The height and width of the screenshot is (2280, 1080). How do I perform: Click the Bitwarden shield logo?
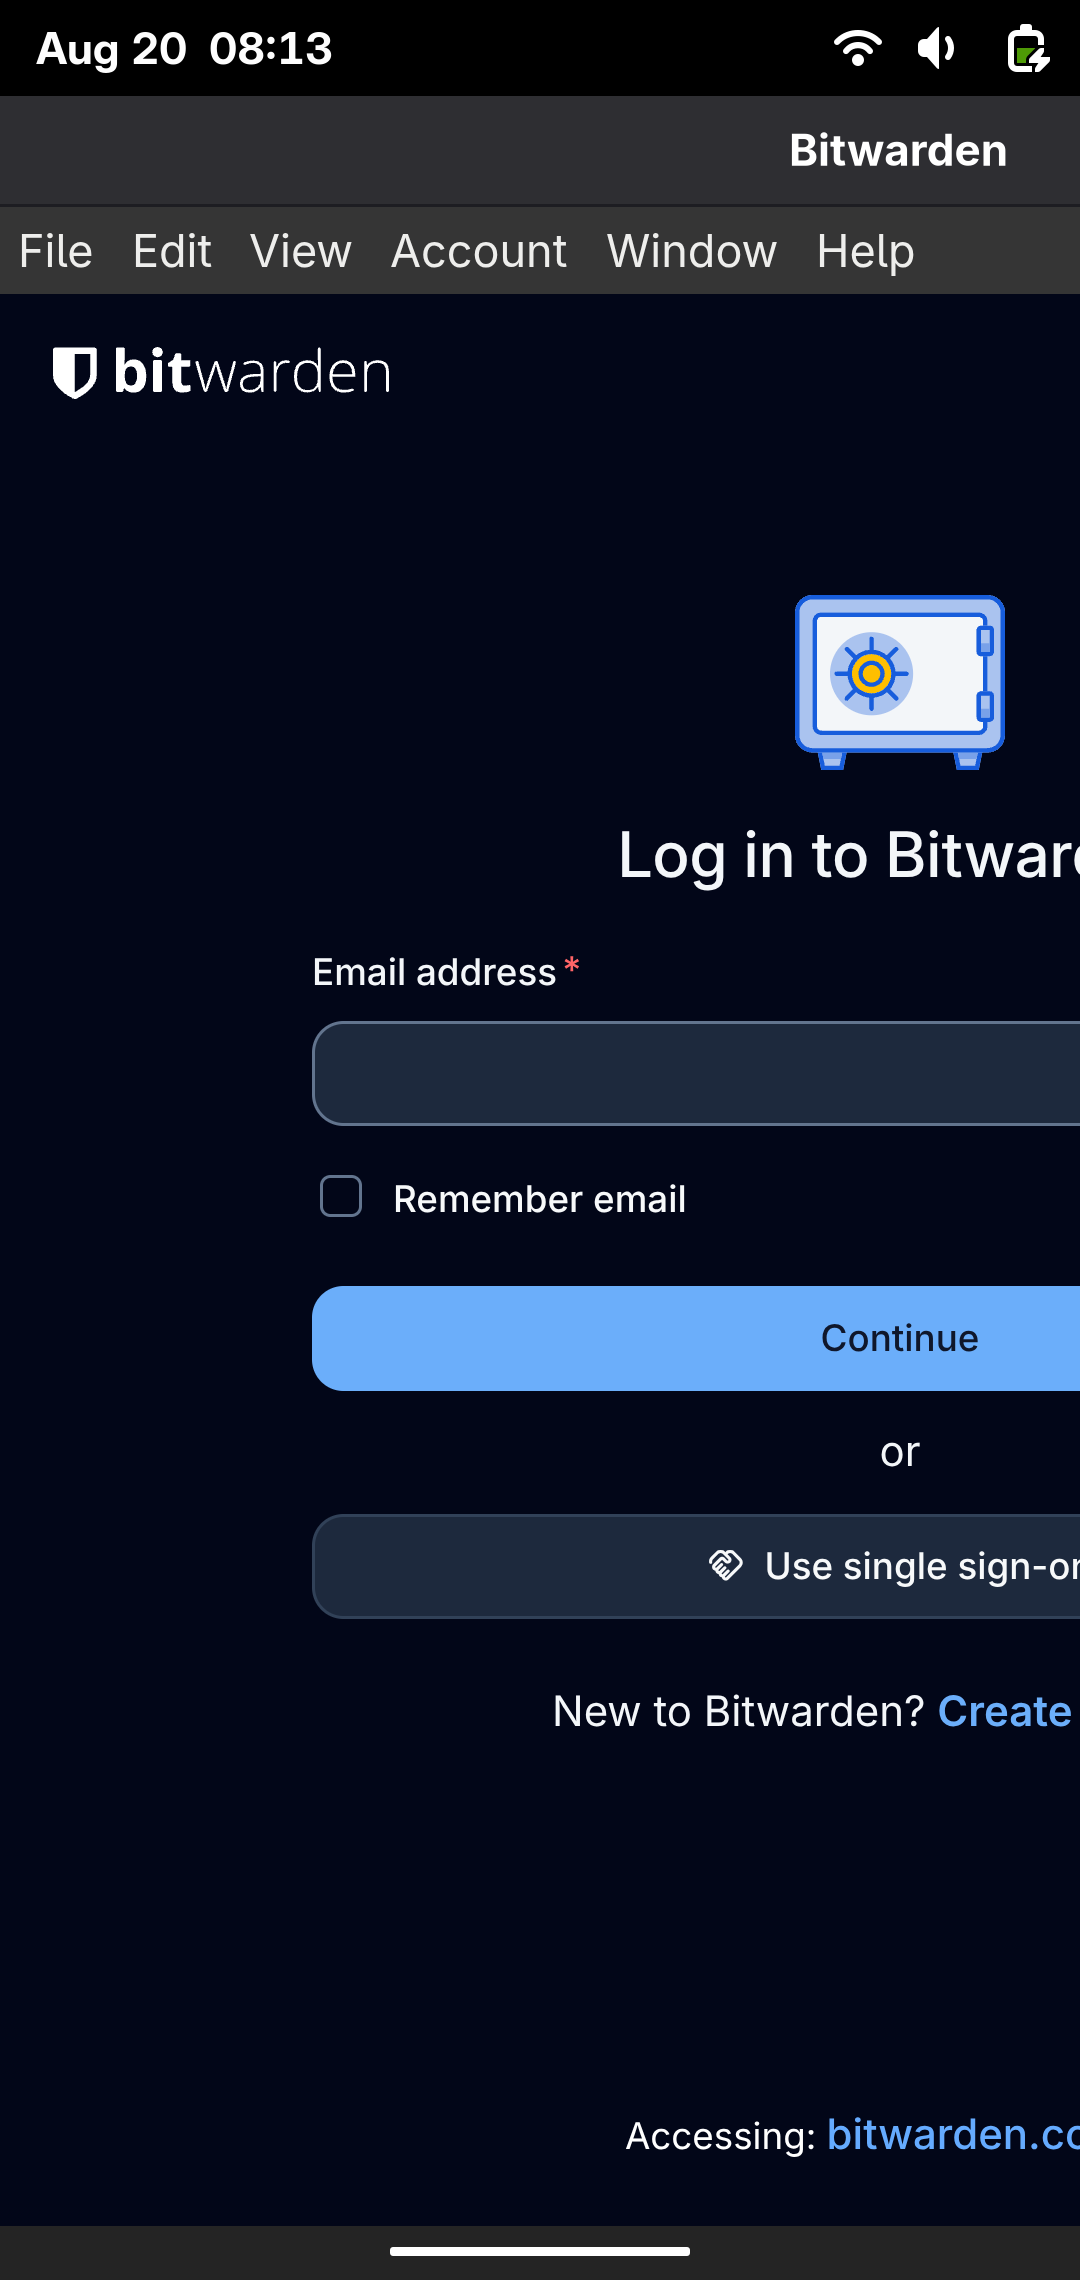coord(75,372)
